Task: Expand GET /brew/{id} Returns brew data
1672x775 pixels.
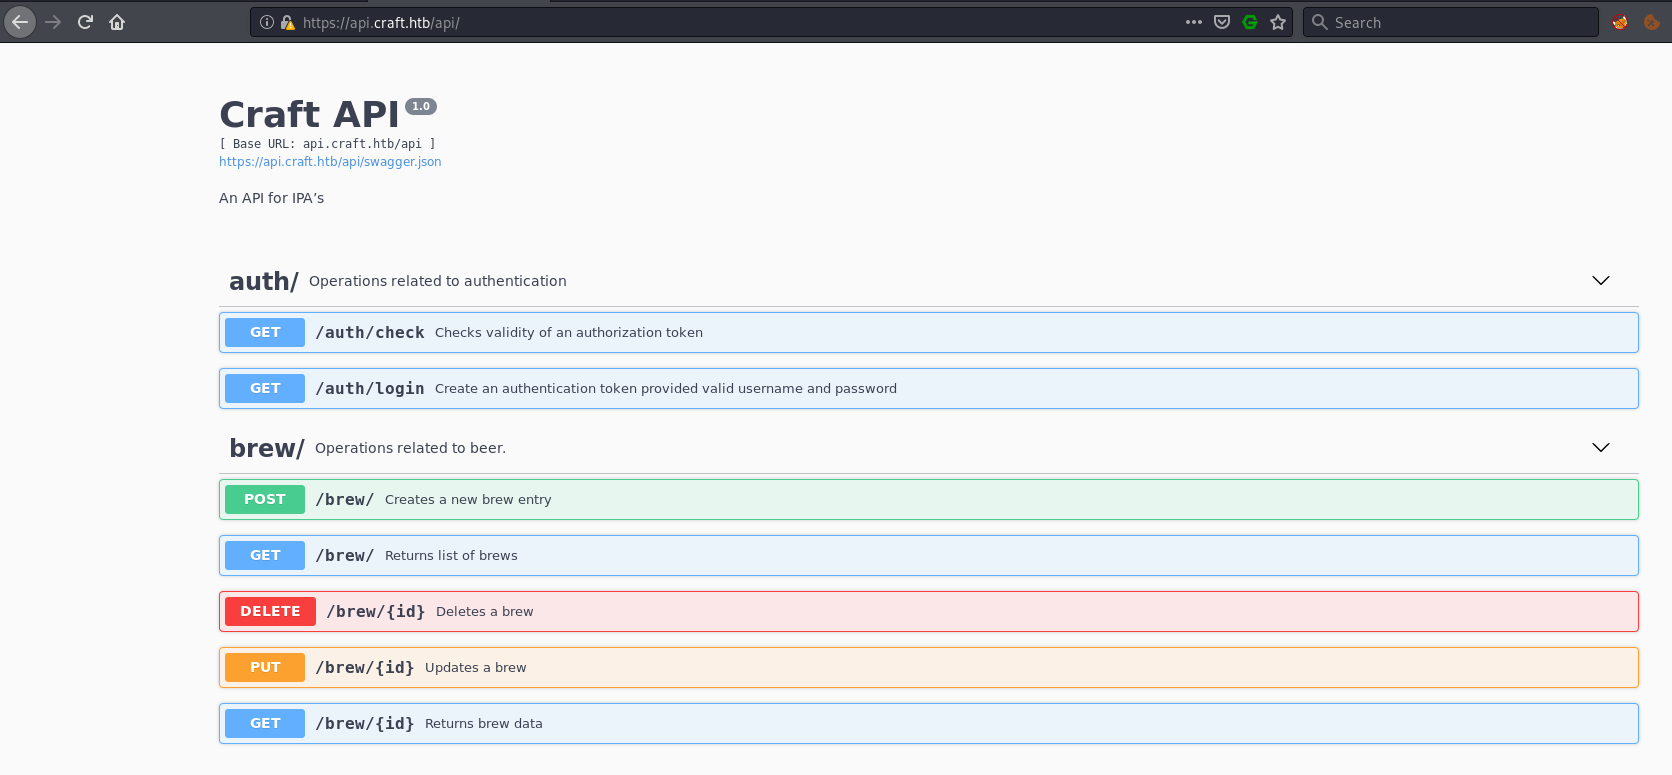Action: click(x=929, y=723)
